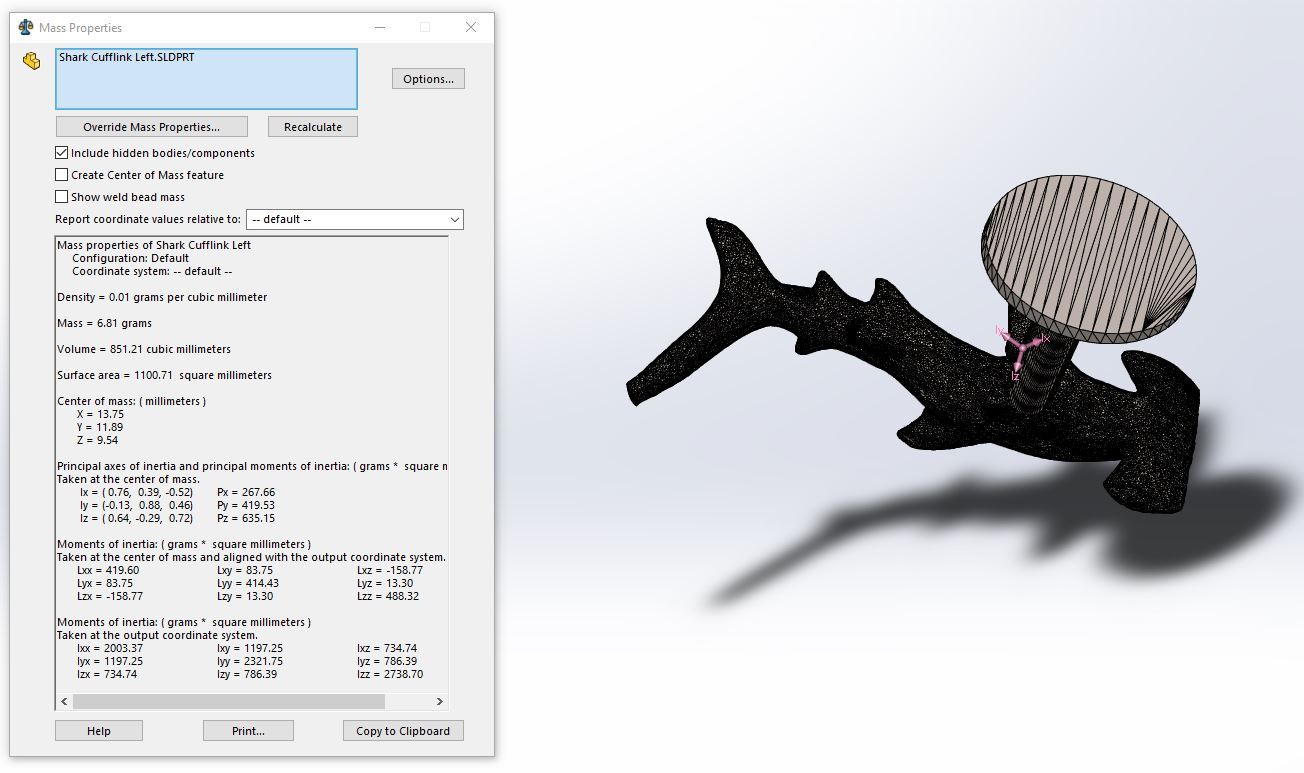Screen dimensions: 1304x773
Task: Click principal moment Px = 267.66
Action: pos(246,492)
